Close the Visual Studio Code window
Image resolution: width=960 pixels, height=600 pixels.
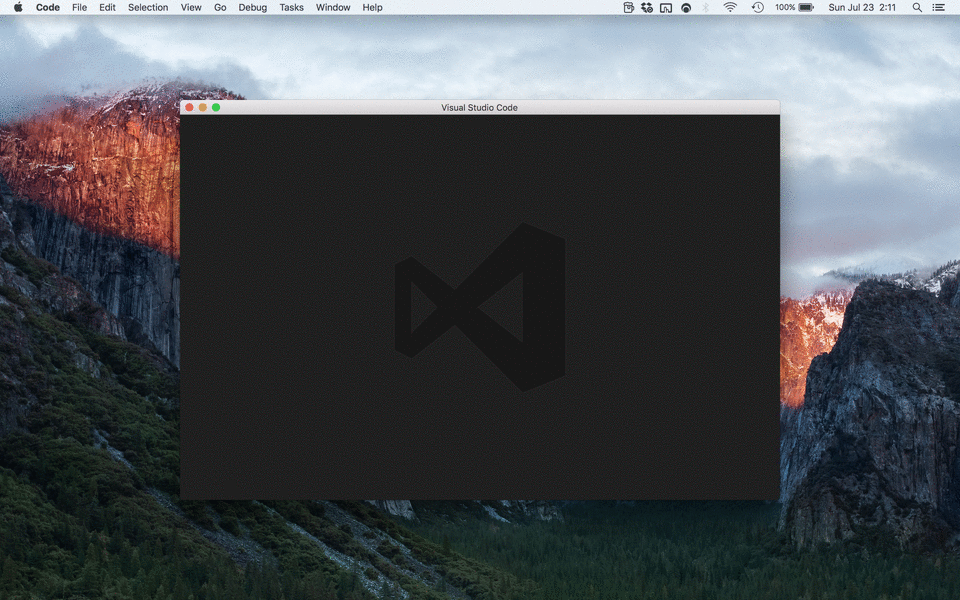pos(189,107)
